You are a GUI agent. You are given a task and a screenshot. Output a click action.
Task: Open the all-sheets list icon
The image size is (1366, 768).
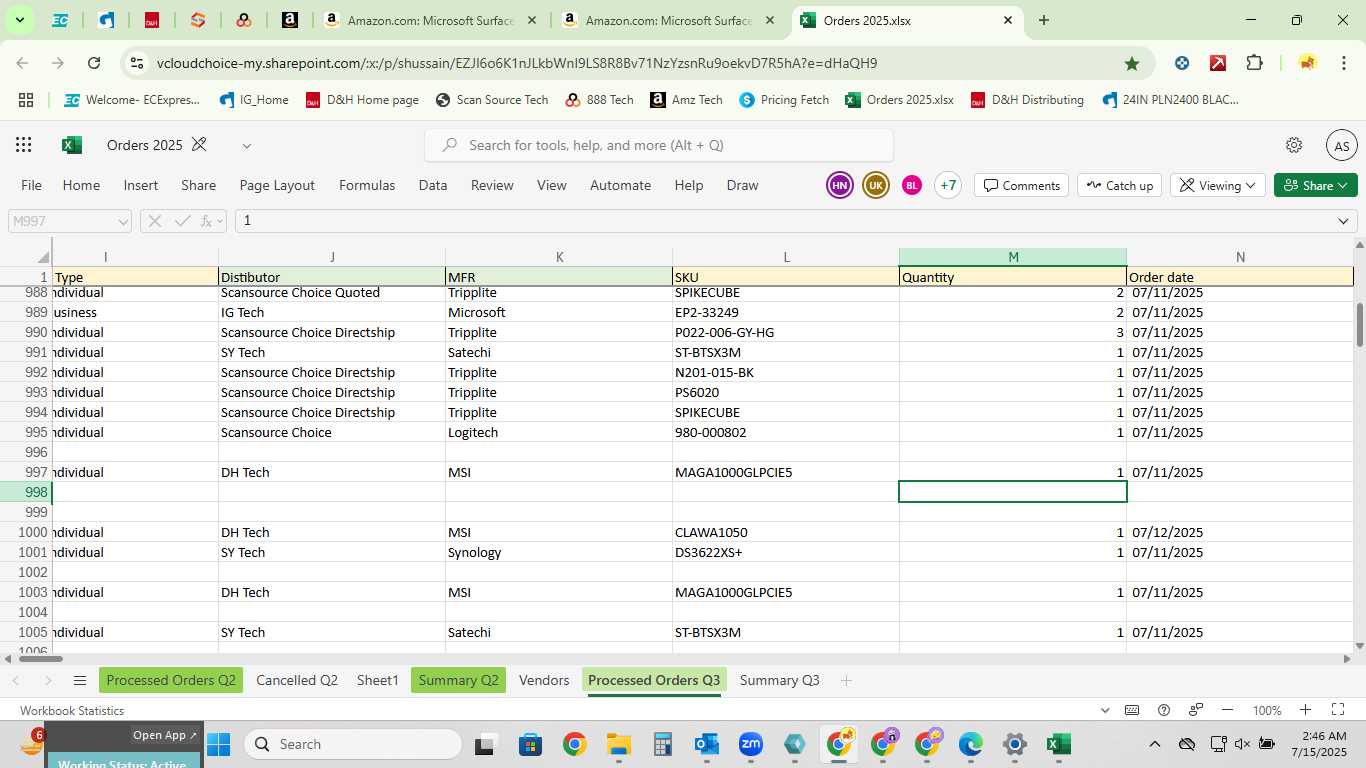pos(80,680)
